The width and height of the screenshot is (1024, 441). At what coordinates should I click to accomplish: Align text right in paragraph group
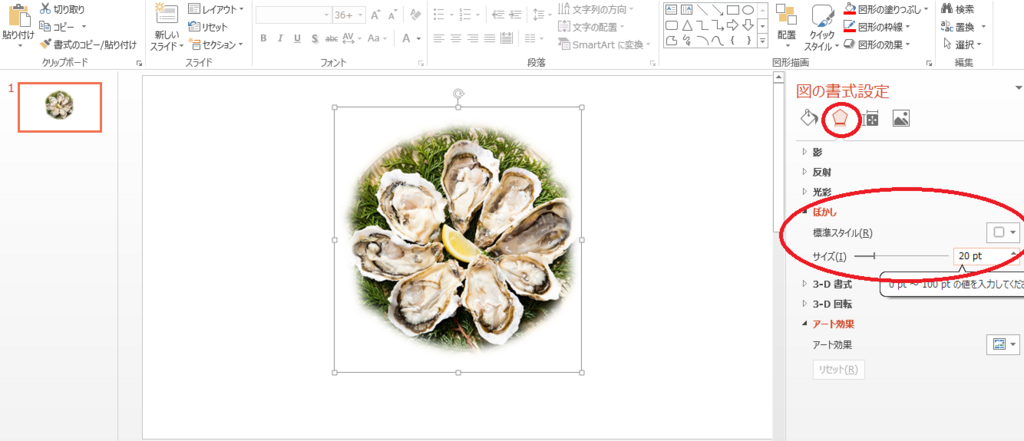coord(472,39)
